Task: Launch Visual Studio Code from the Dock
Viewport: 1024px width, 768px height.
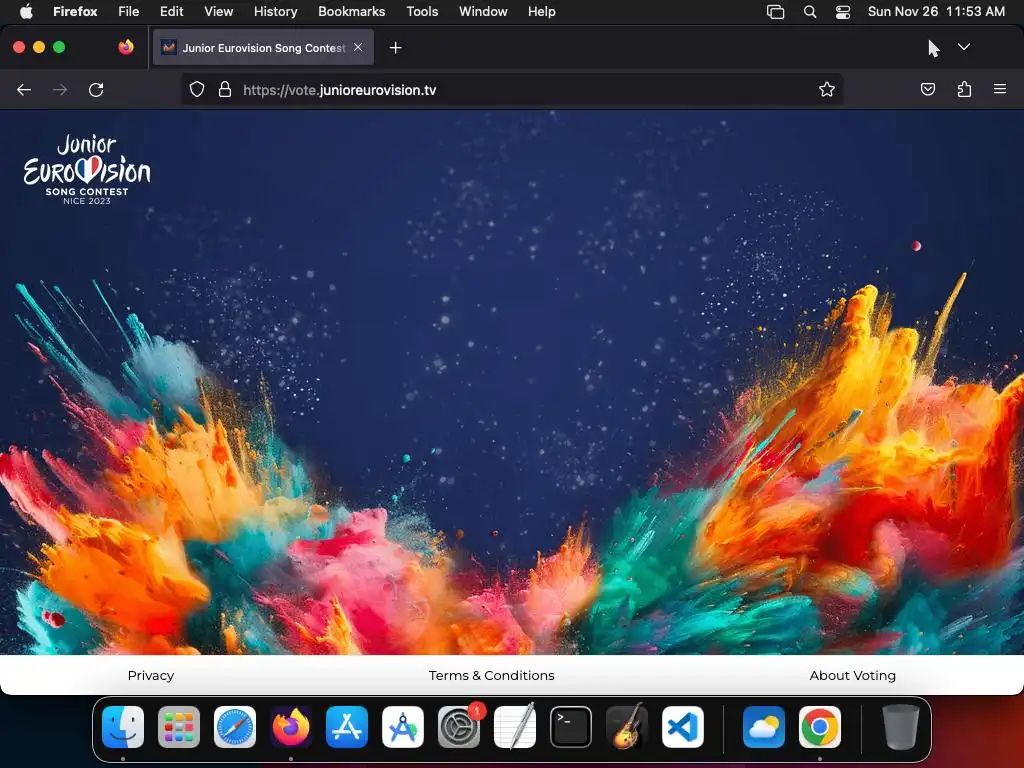Action: pyautogui.click(x=683, y=727)
